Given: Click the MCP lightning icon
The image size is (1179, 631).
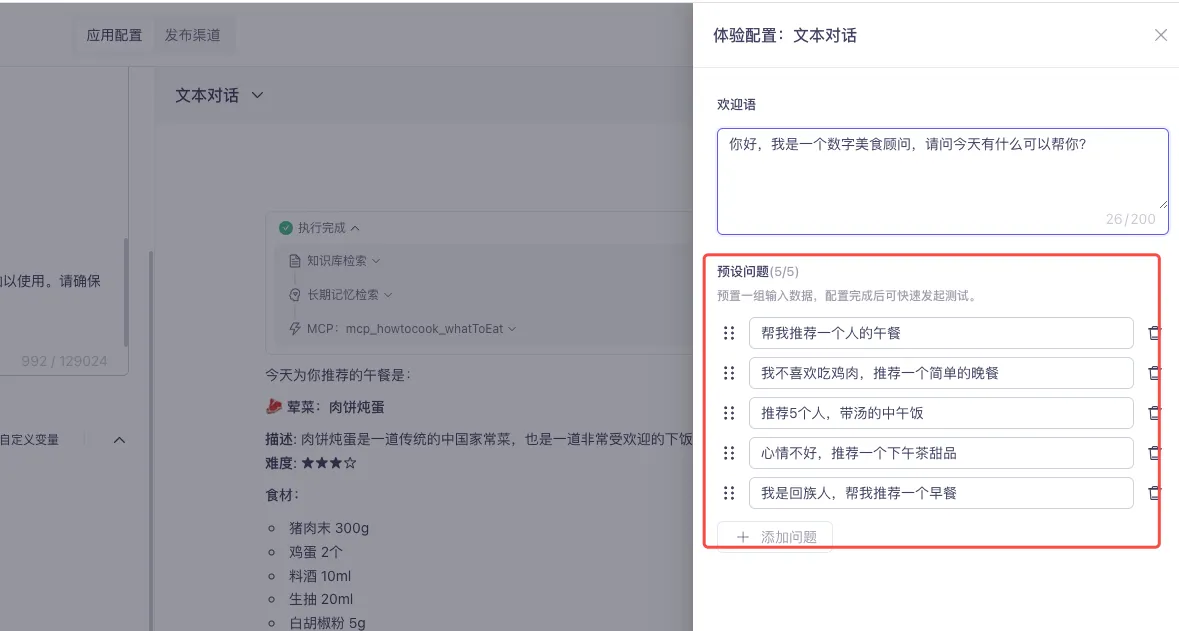Looking at the screenshot, I should 295,329.
